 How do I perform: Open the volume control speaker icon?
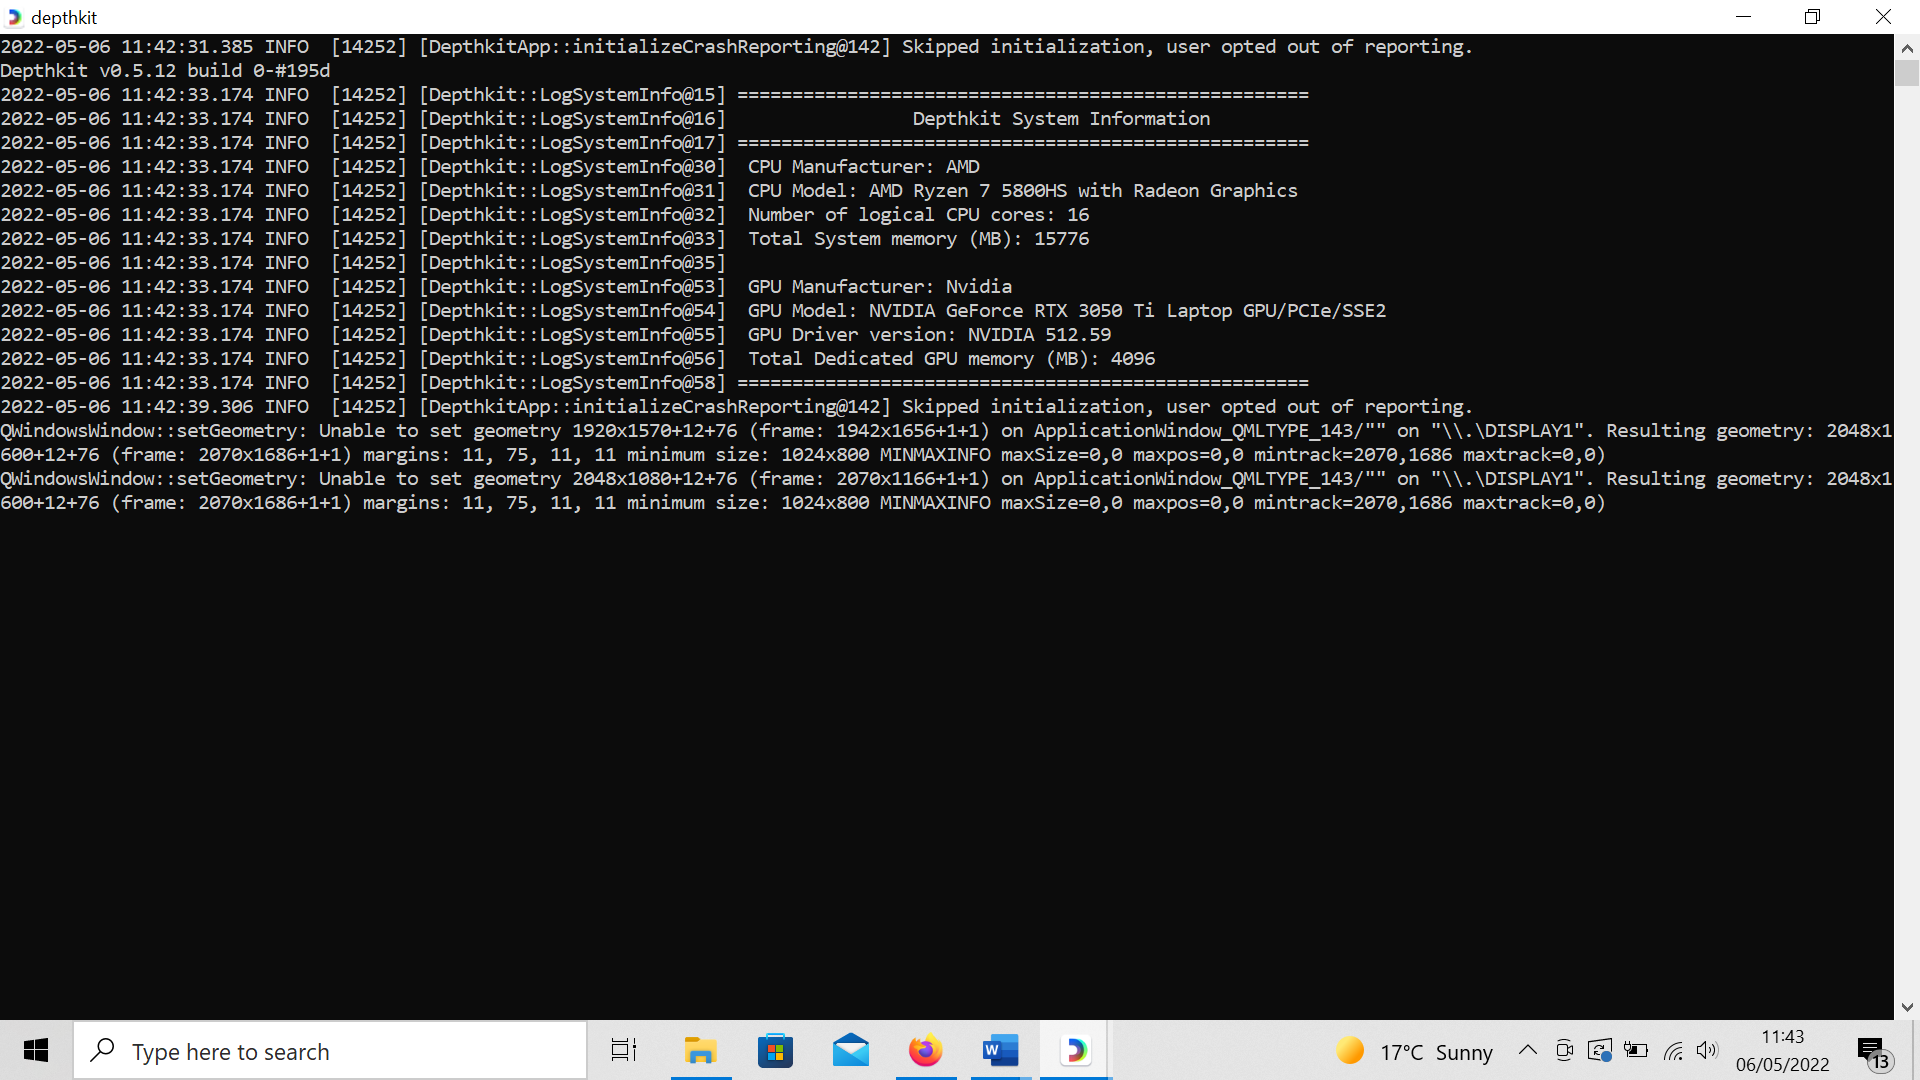coord(1707,1050)
